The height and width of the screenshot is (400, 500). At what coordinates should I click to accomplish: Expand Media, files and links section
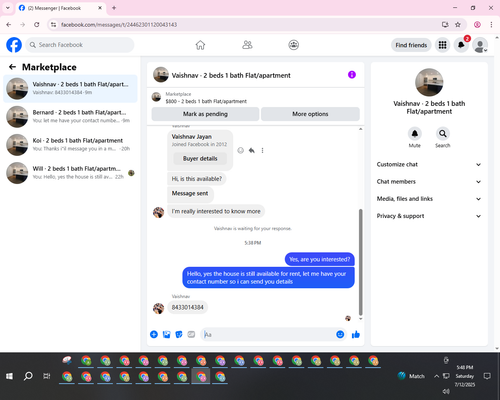(429, 199)
